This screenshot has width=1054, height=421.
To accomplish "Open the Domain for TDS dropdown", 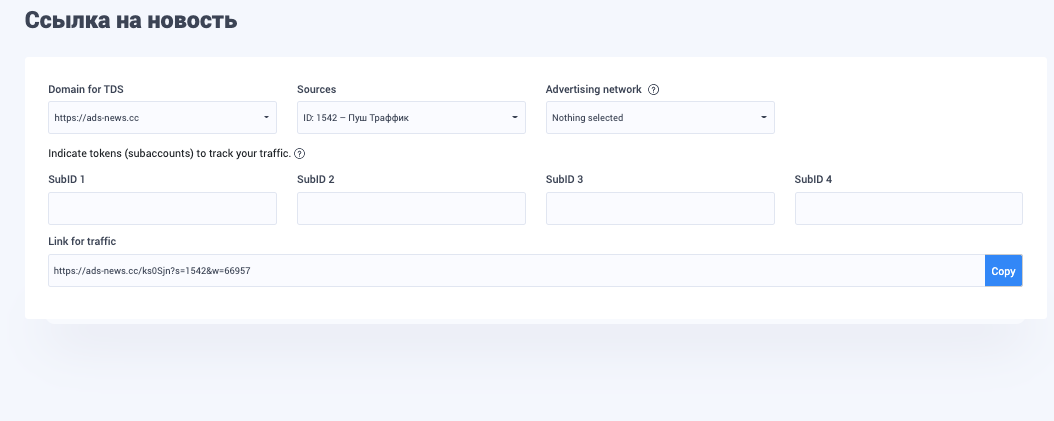I will pos(162,118).
